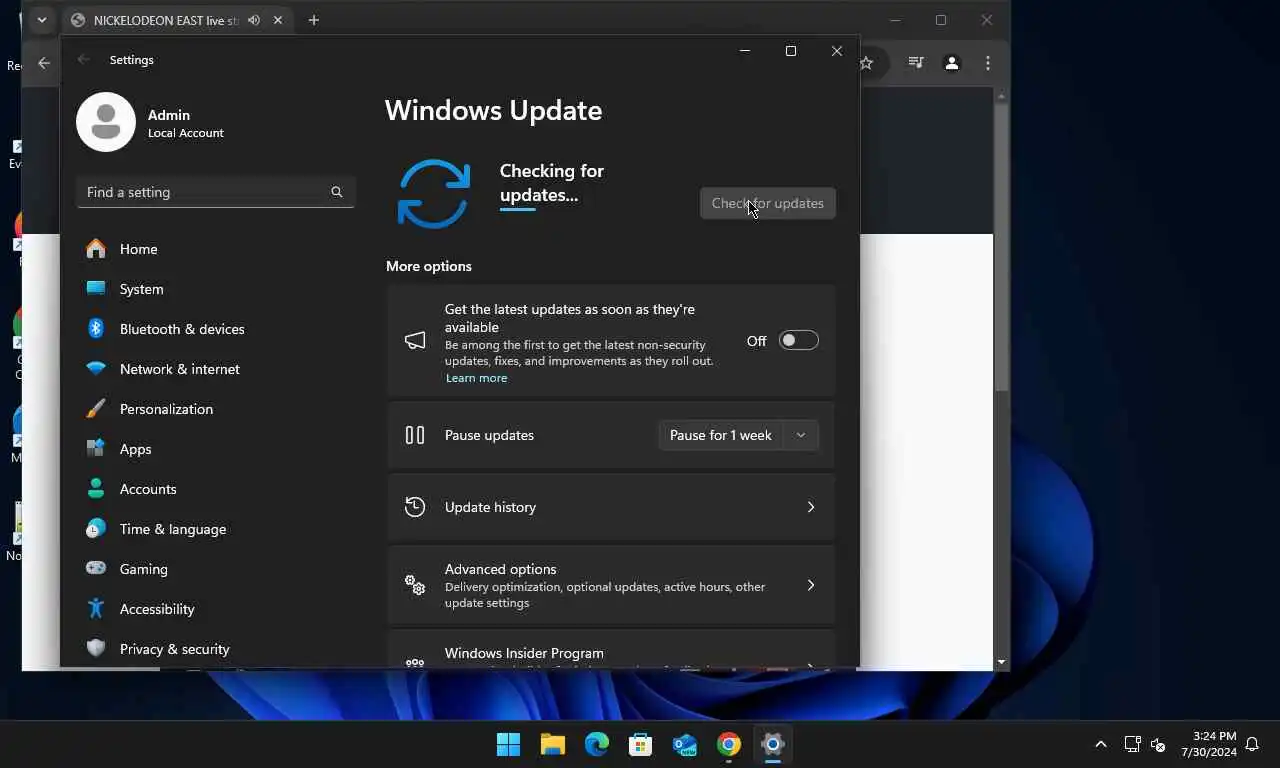Image resolution: width=1280 pixels, height=768 pixels.
Task: Click the pause icon beside Pause updates
Action: tap(415, 435)
